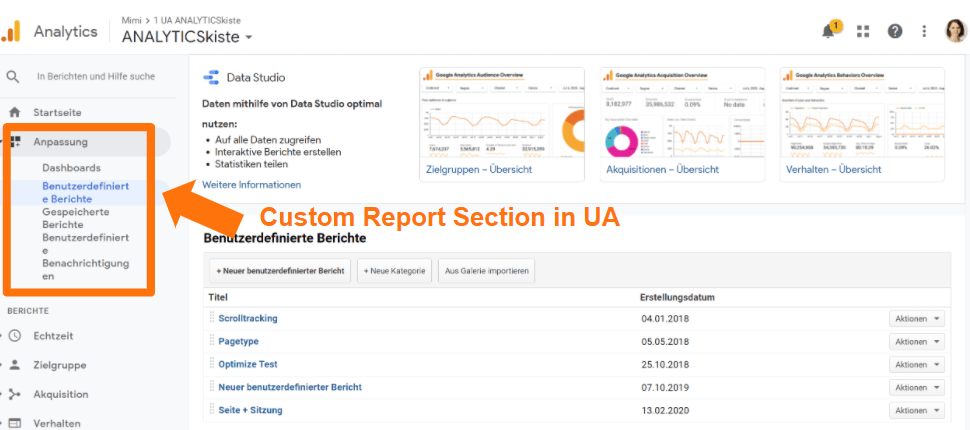Expand the Echtzeit section arrow
The height and width of the screenshot is (430, 970).
tap(2, 336)
